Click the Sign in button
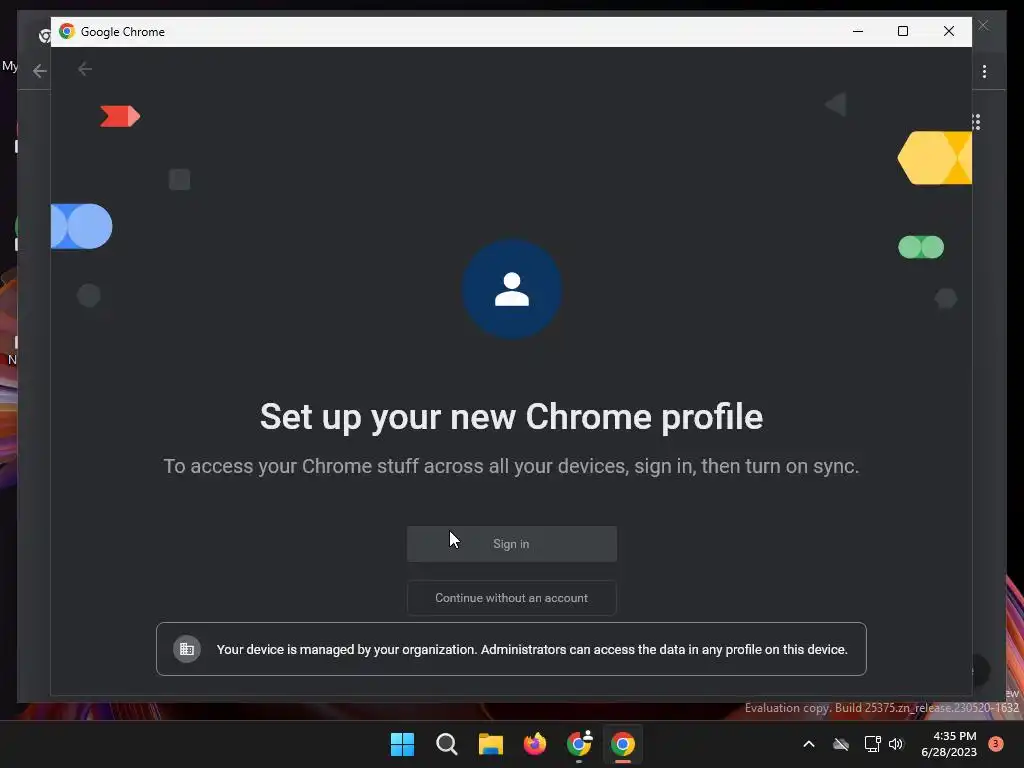Screen dimensions: 1024x768 coord(511,543)
